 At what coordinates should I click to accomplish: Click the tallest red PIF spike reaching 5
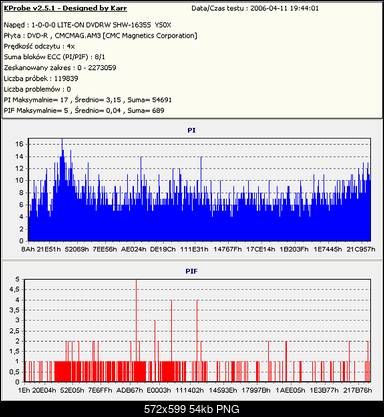click(x=136, y=330)
